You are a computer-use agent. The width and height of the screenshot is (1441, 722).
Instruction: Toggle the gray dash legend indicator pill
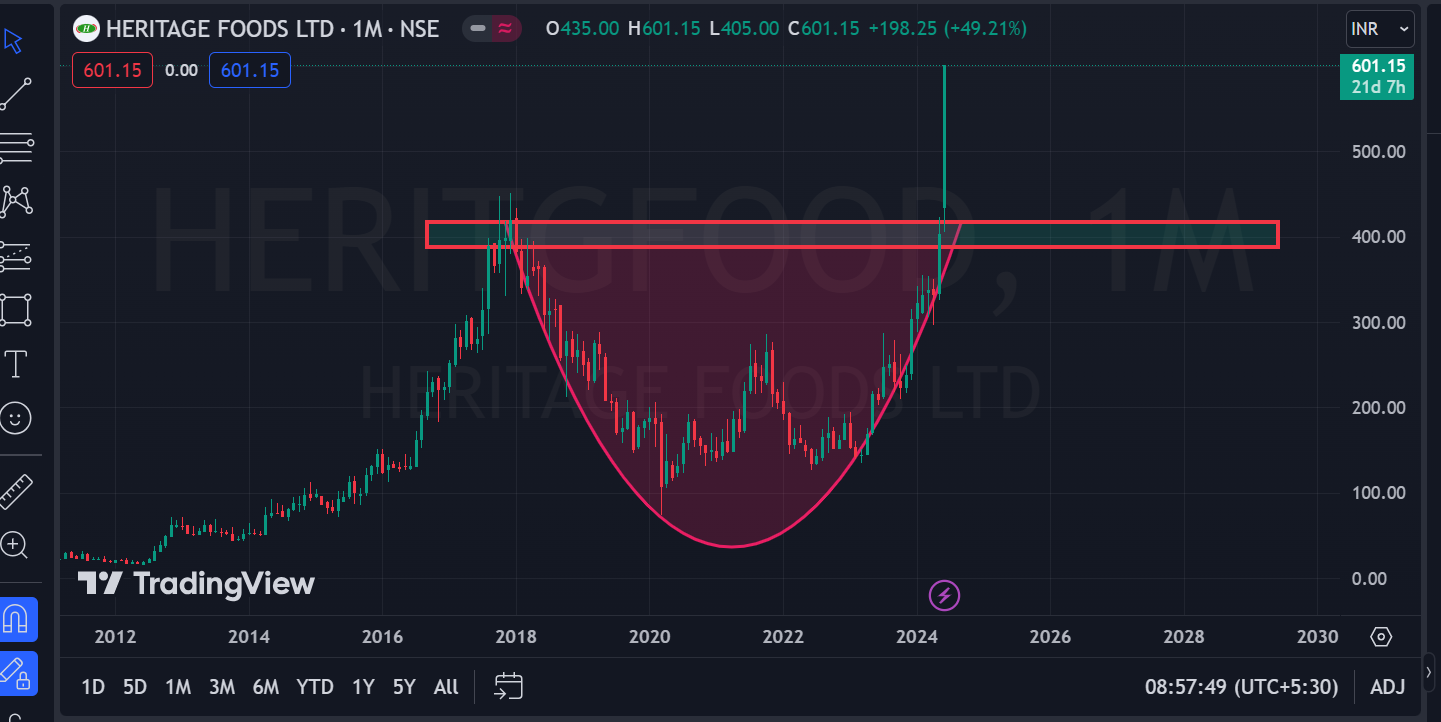pyautogui.click(x=478, y=29)
